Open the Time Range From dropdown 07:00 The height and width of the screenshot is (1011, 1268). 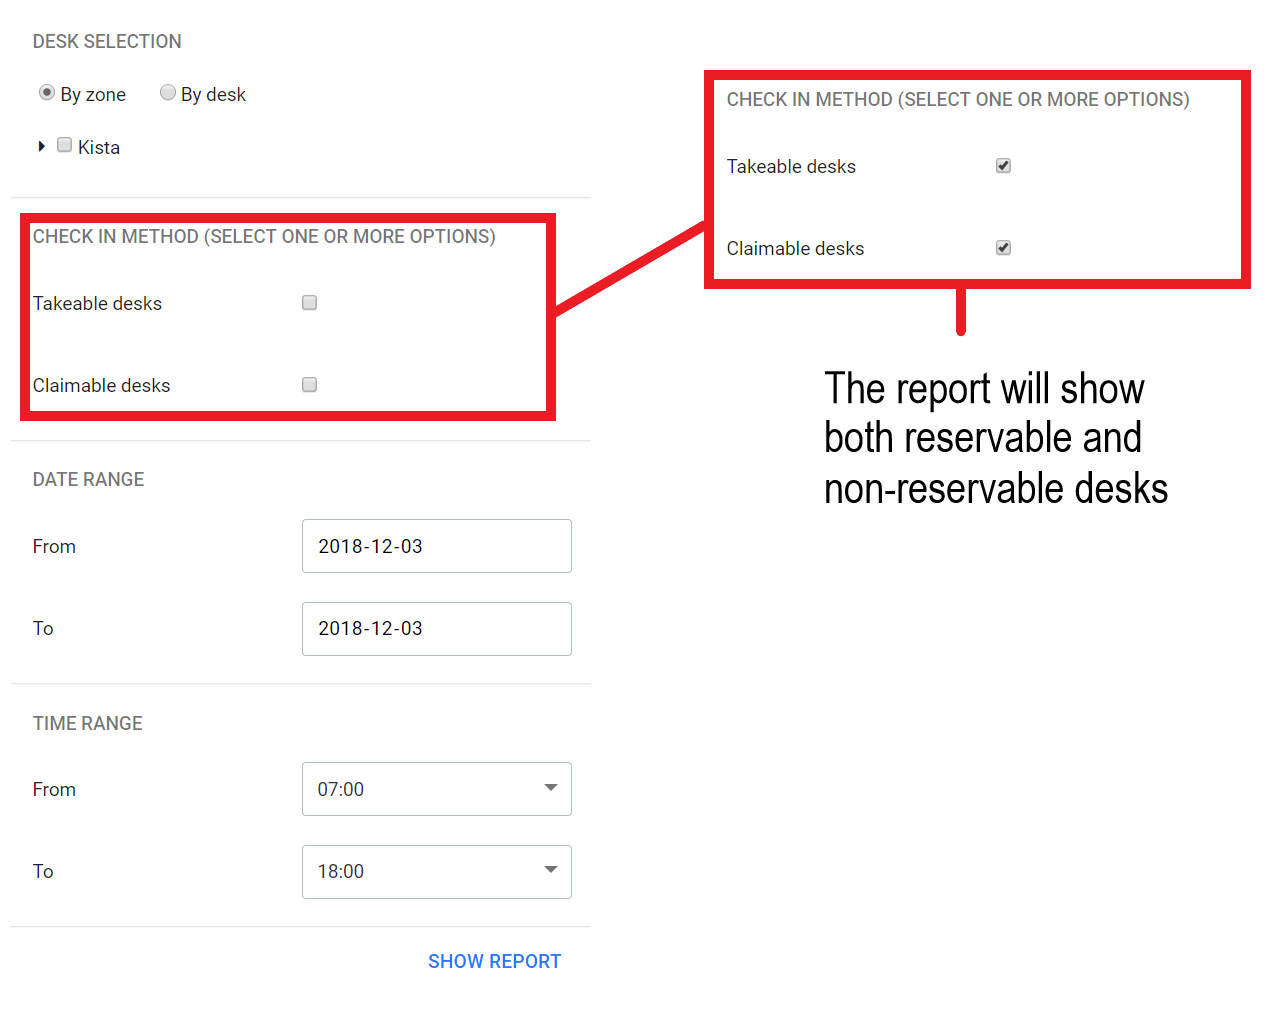(437, 789)
